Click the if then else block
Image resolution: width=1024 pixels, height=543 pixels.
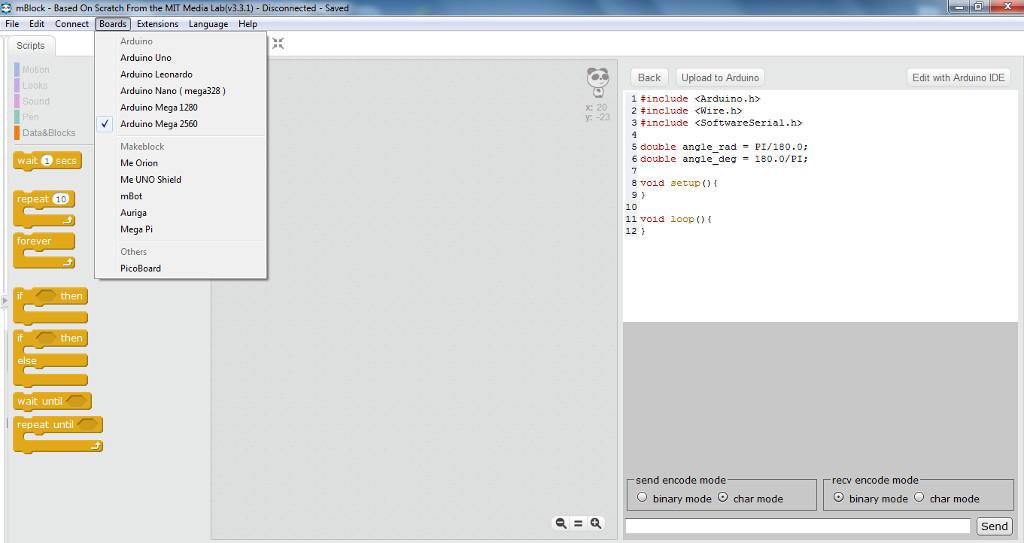[50, 358]
